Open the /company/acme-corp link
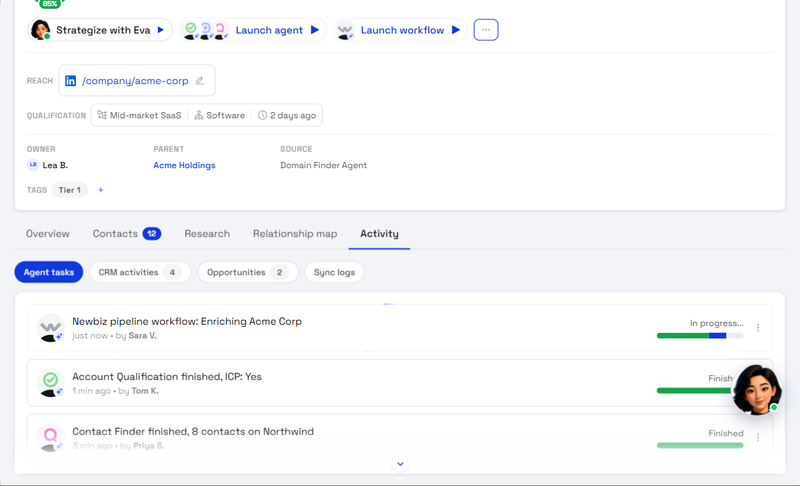The width and height of the screenshot is (800, 486). click(135, 81)
